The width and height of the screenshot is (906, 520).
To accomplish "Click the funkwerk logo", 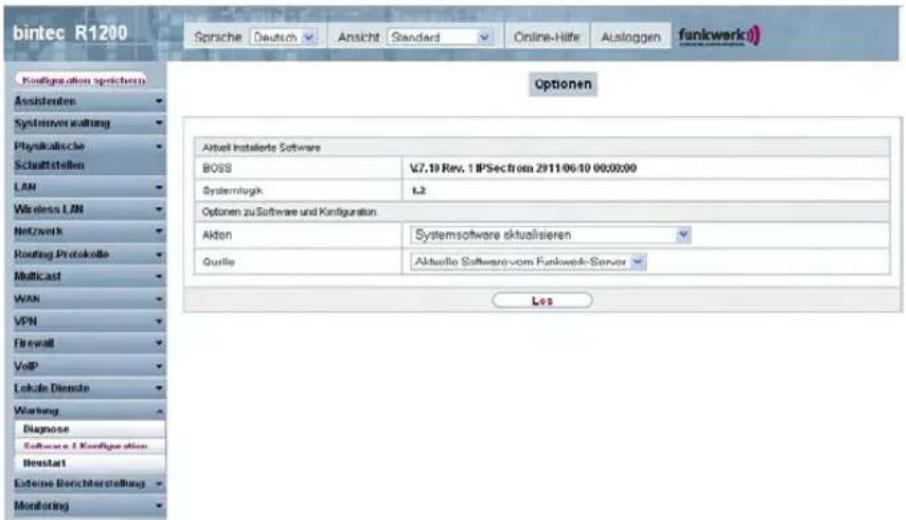I will coord(719,36).
